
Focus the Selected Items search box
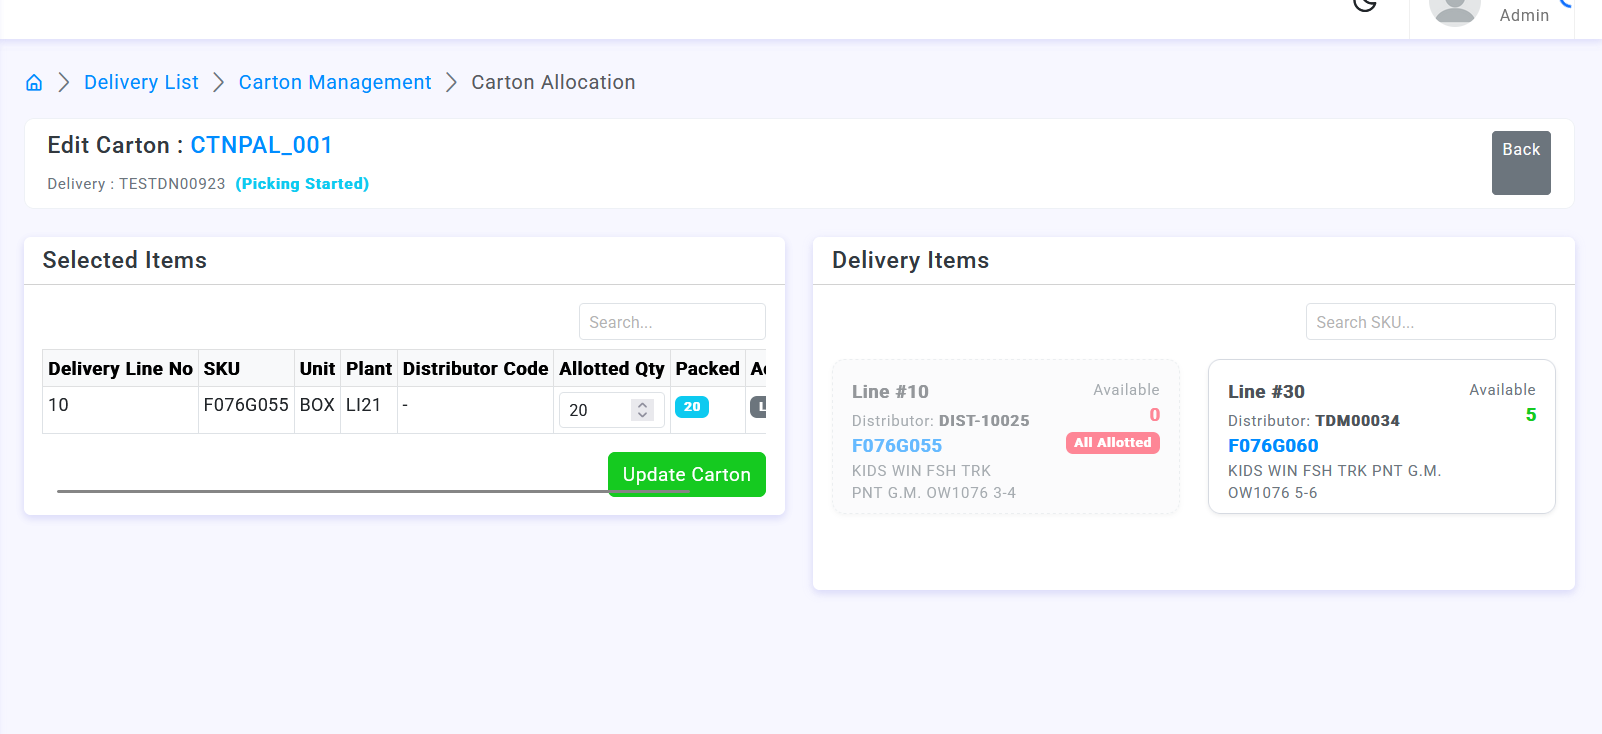tap(672, 322)
